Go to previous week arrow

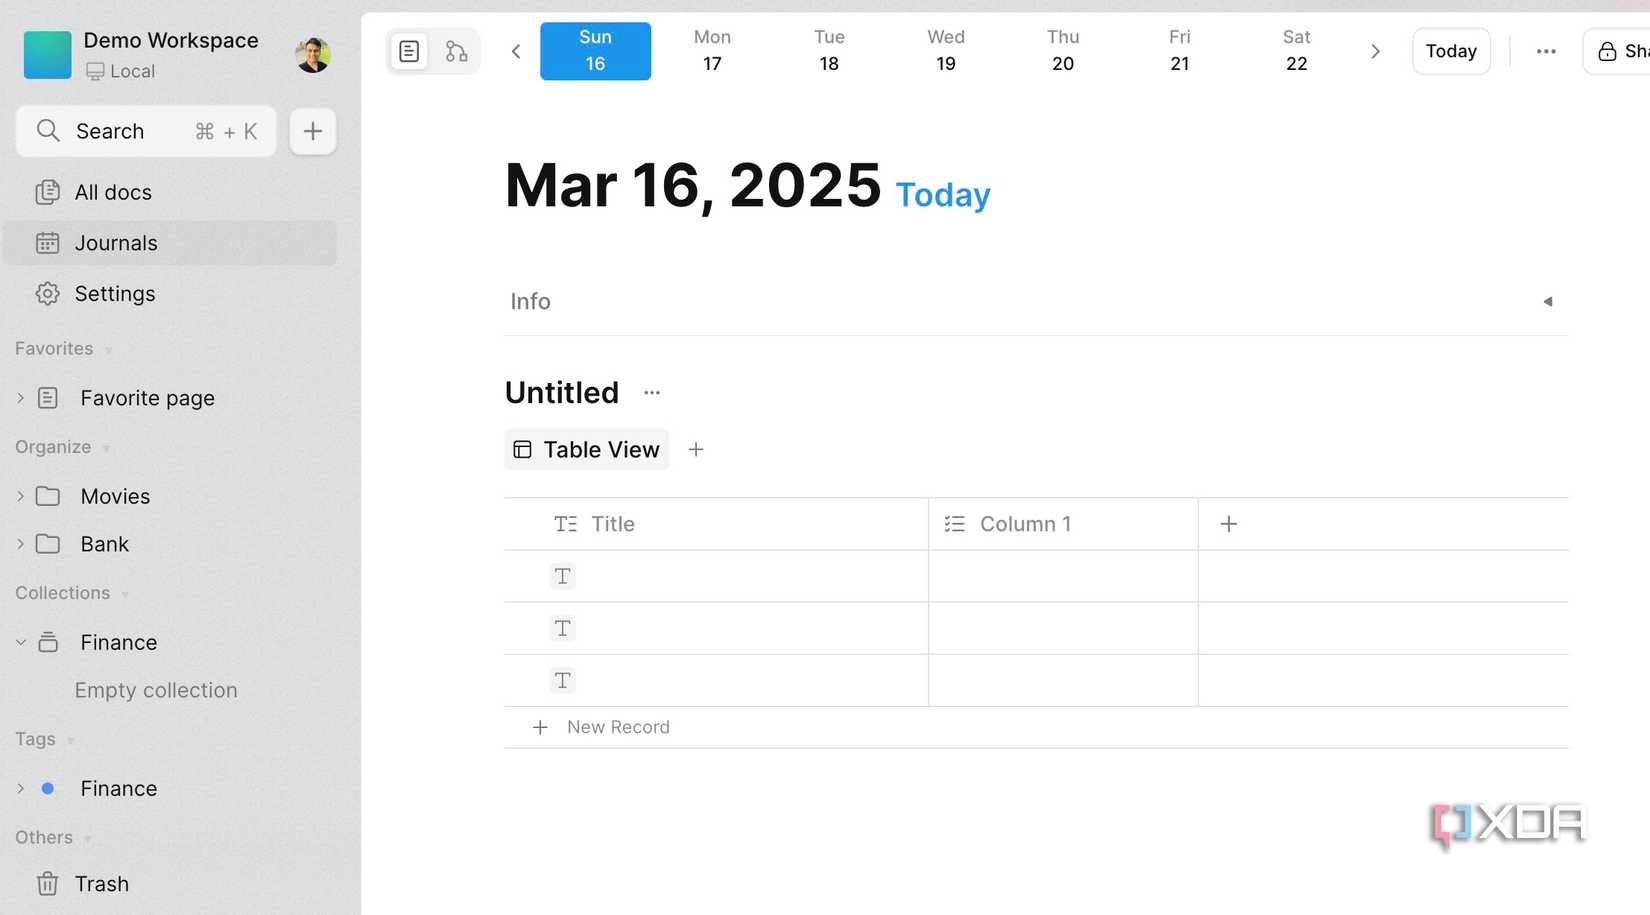pos(516,51)
